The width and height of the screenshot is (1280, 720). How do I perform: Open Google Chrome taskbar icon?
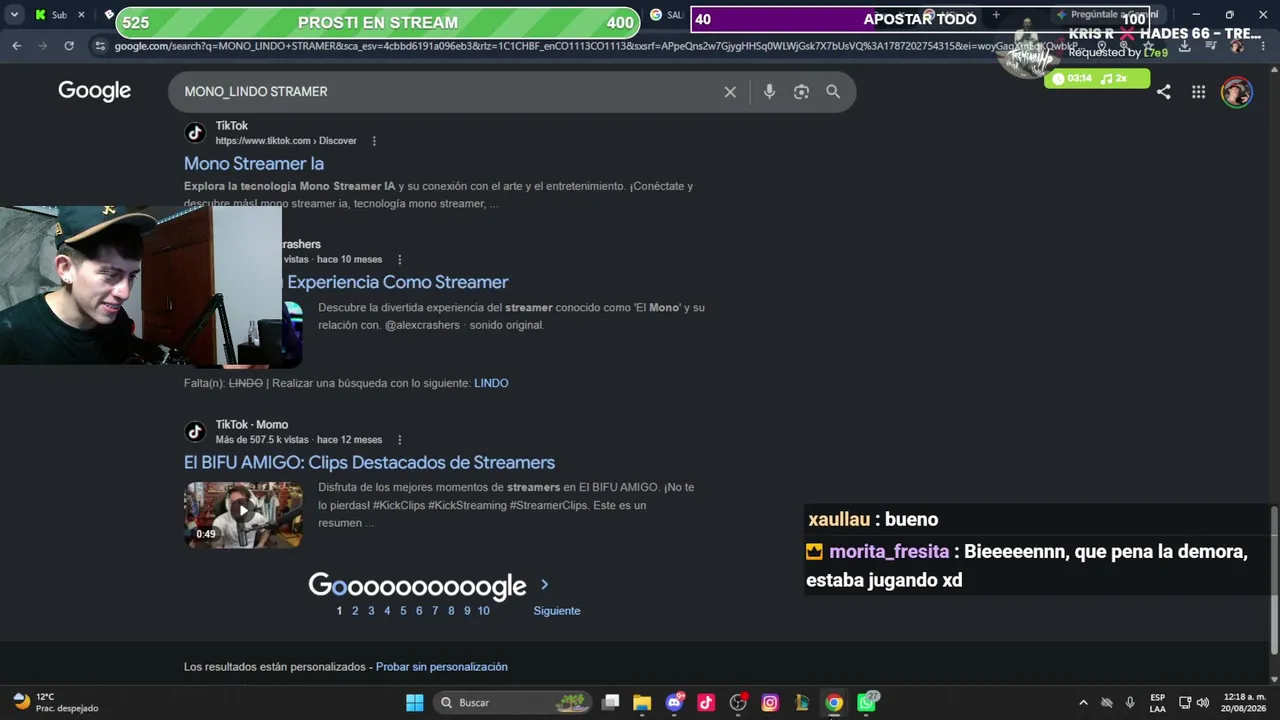[834, 703]
